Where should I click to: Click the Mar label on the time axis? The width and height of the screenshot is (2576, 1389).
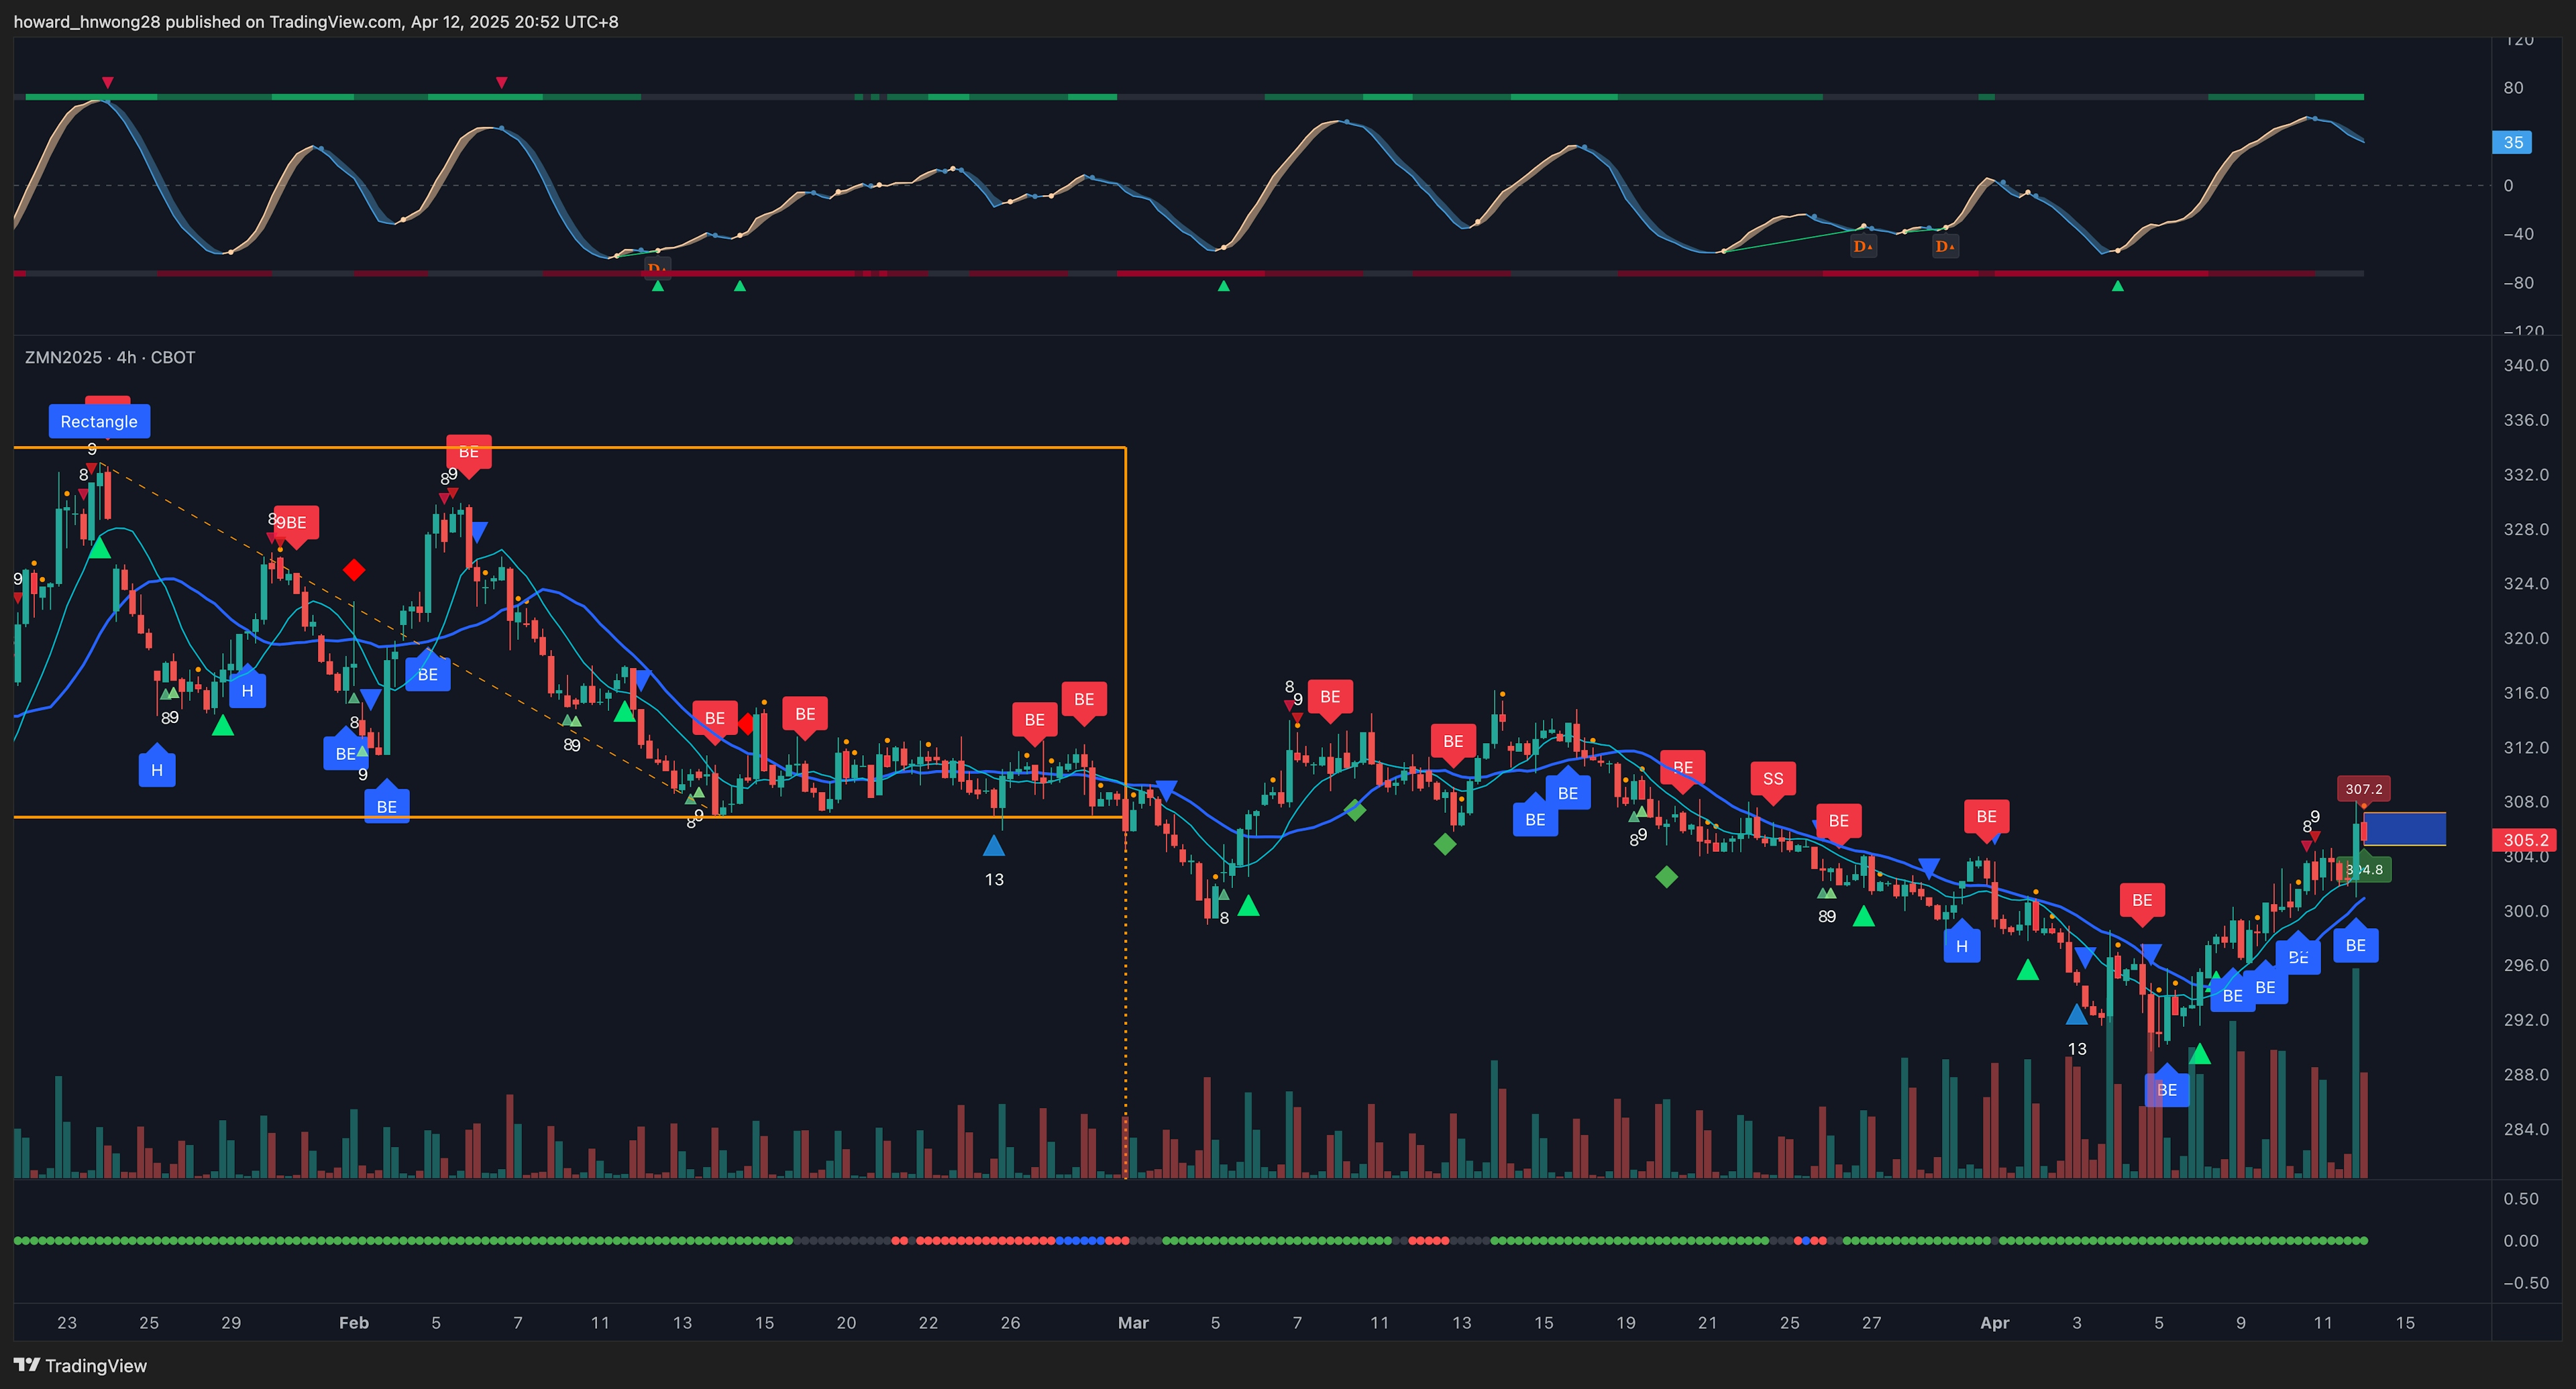click(x=1133, y=1322)
